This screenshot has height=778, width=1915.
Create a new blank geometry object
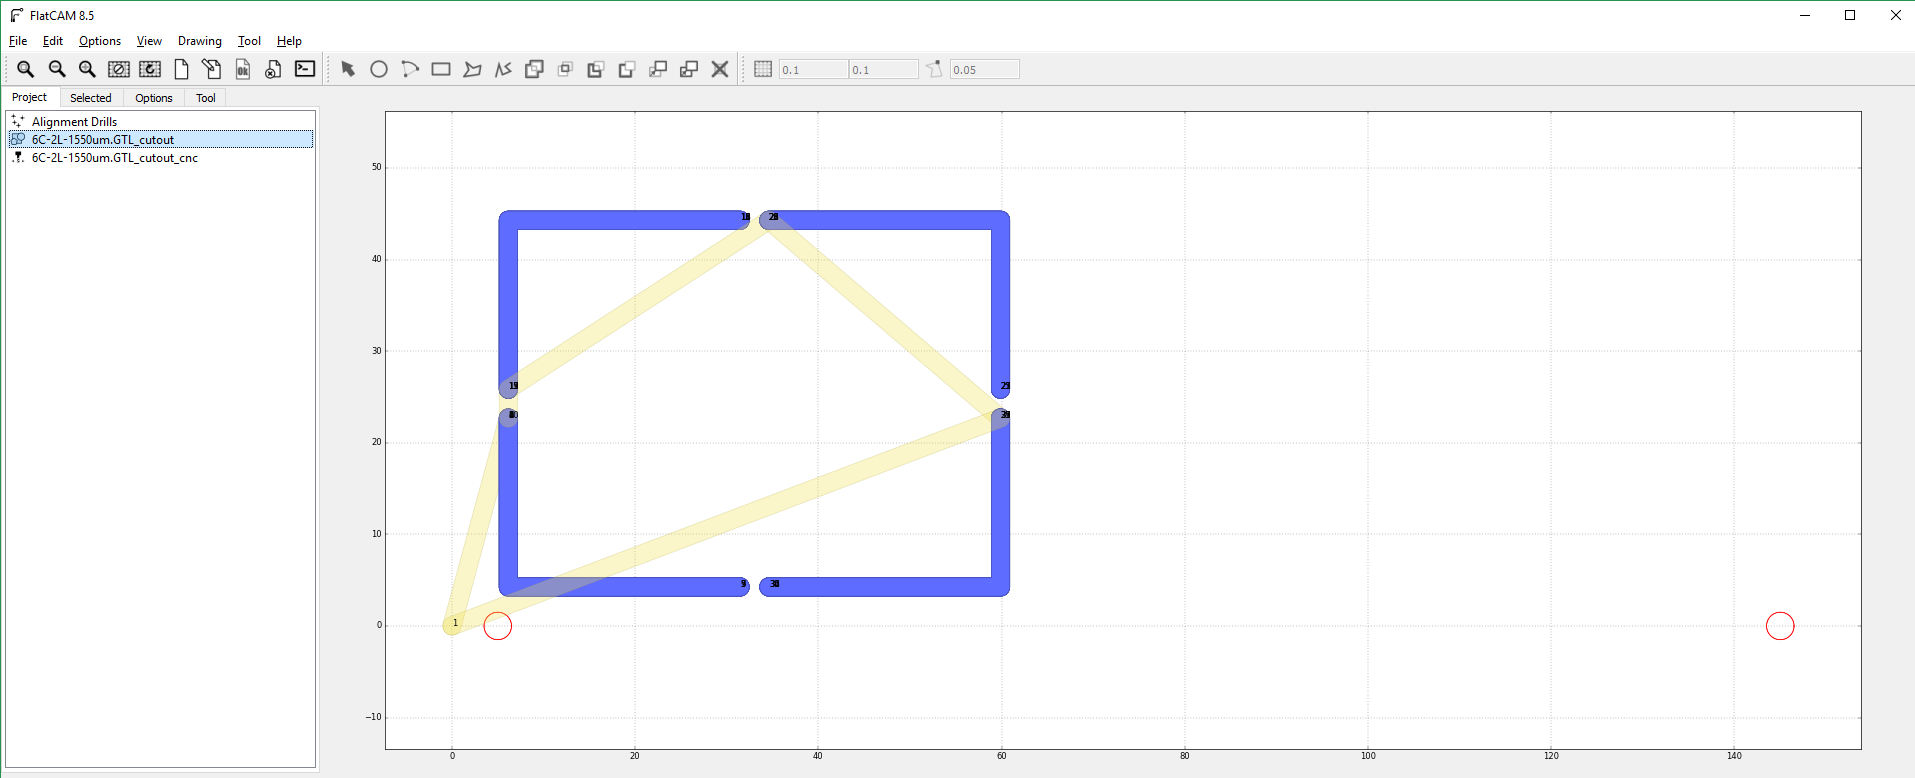[181, 69]
